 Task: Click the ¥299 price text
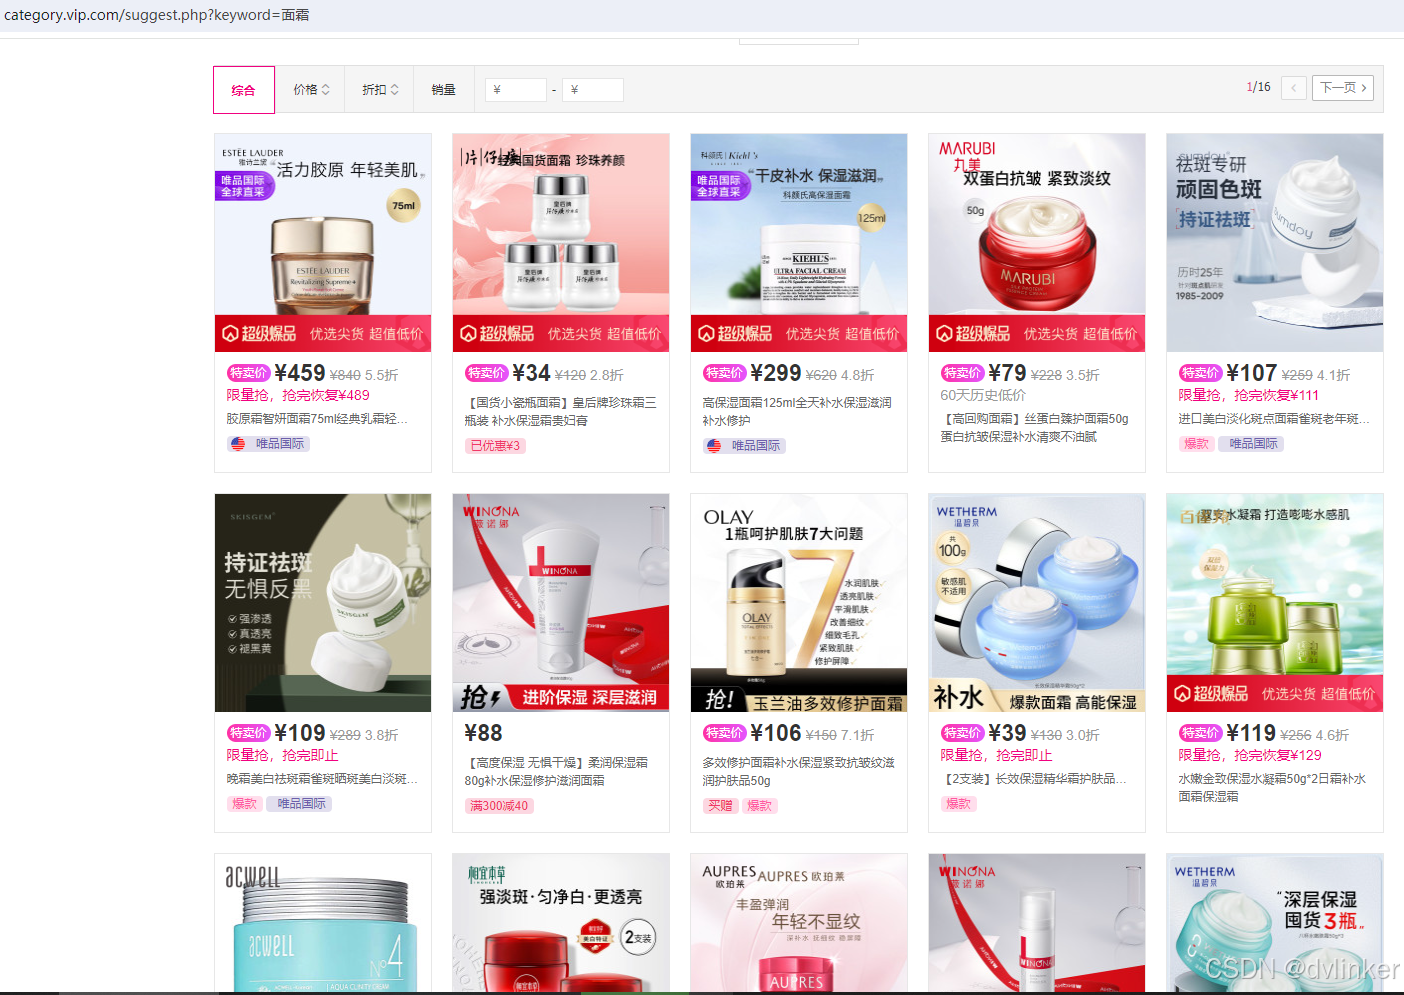[776, 374]
